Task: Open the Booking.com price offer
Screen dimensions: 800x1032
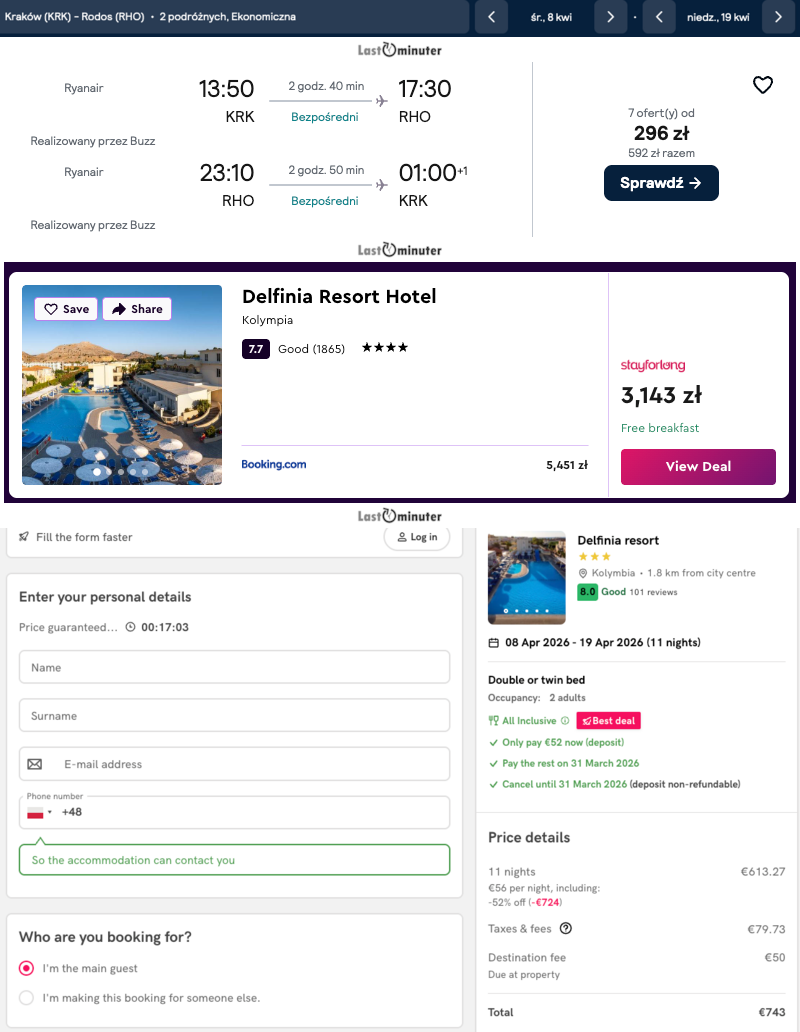Action: pos(274,464)
